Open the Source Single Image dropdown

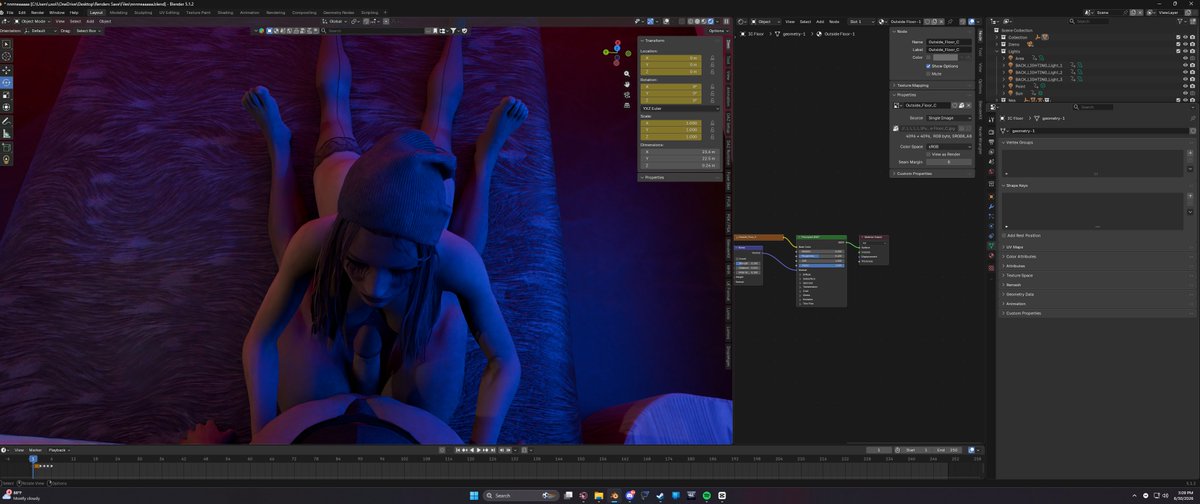click(949, 118)
